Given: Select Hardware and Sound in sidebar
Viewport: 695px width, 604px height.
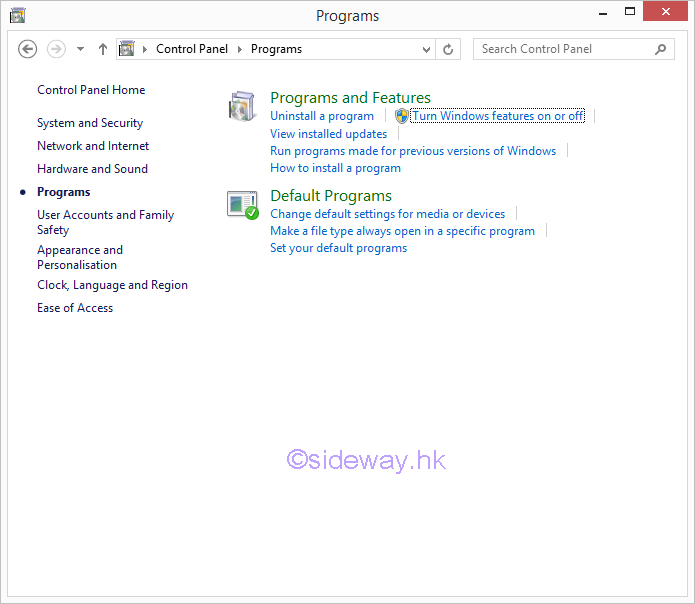Looking at the screenshot, I should click(92, 169).
